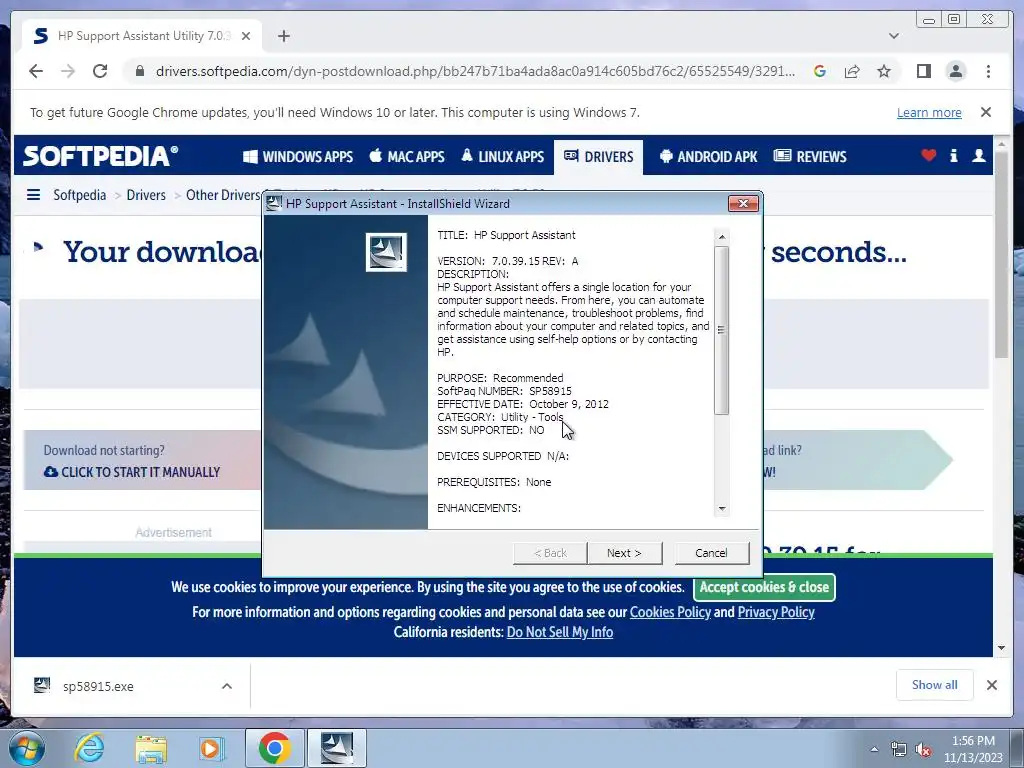
Task: Click the Other Drivers breadcrumb link
Action: 223,195
